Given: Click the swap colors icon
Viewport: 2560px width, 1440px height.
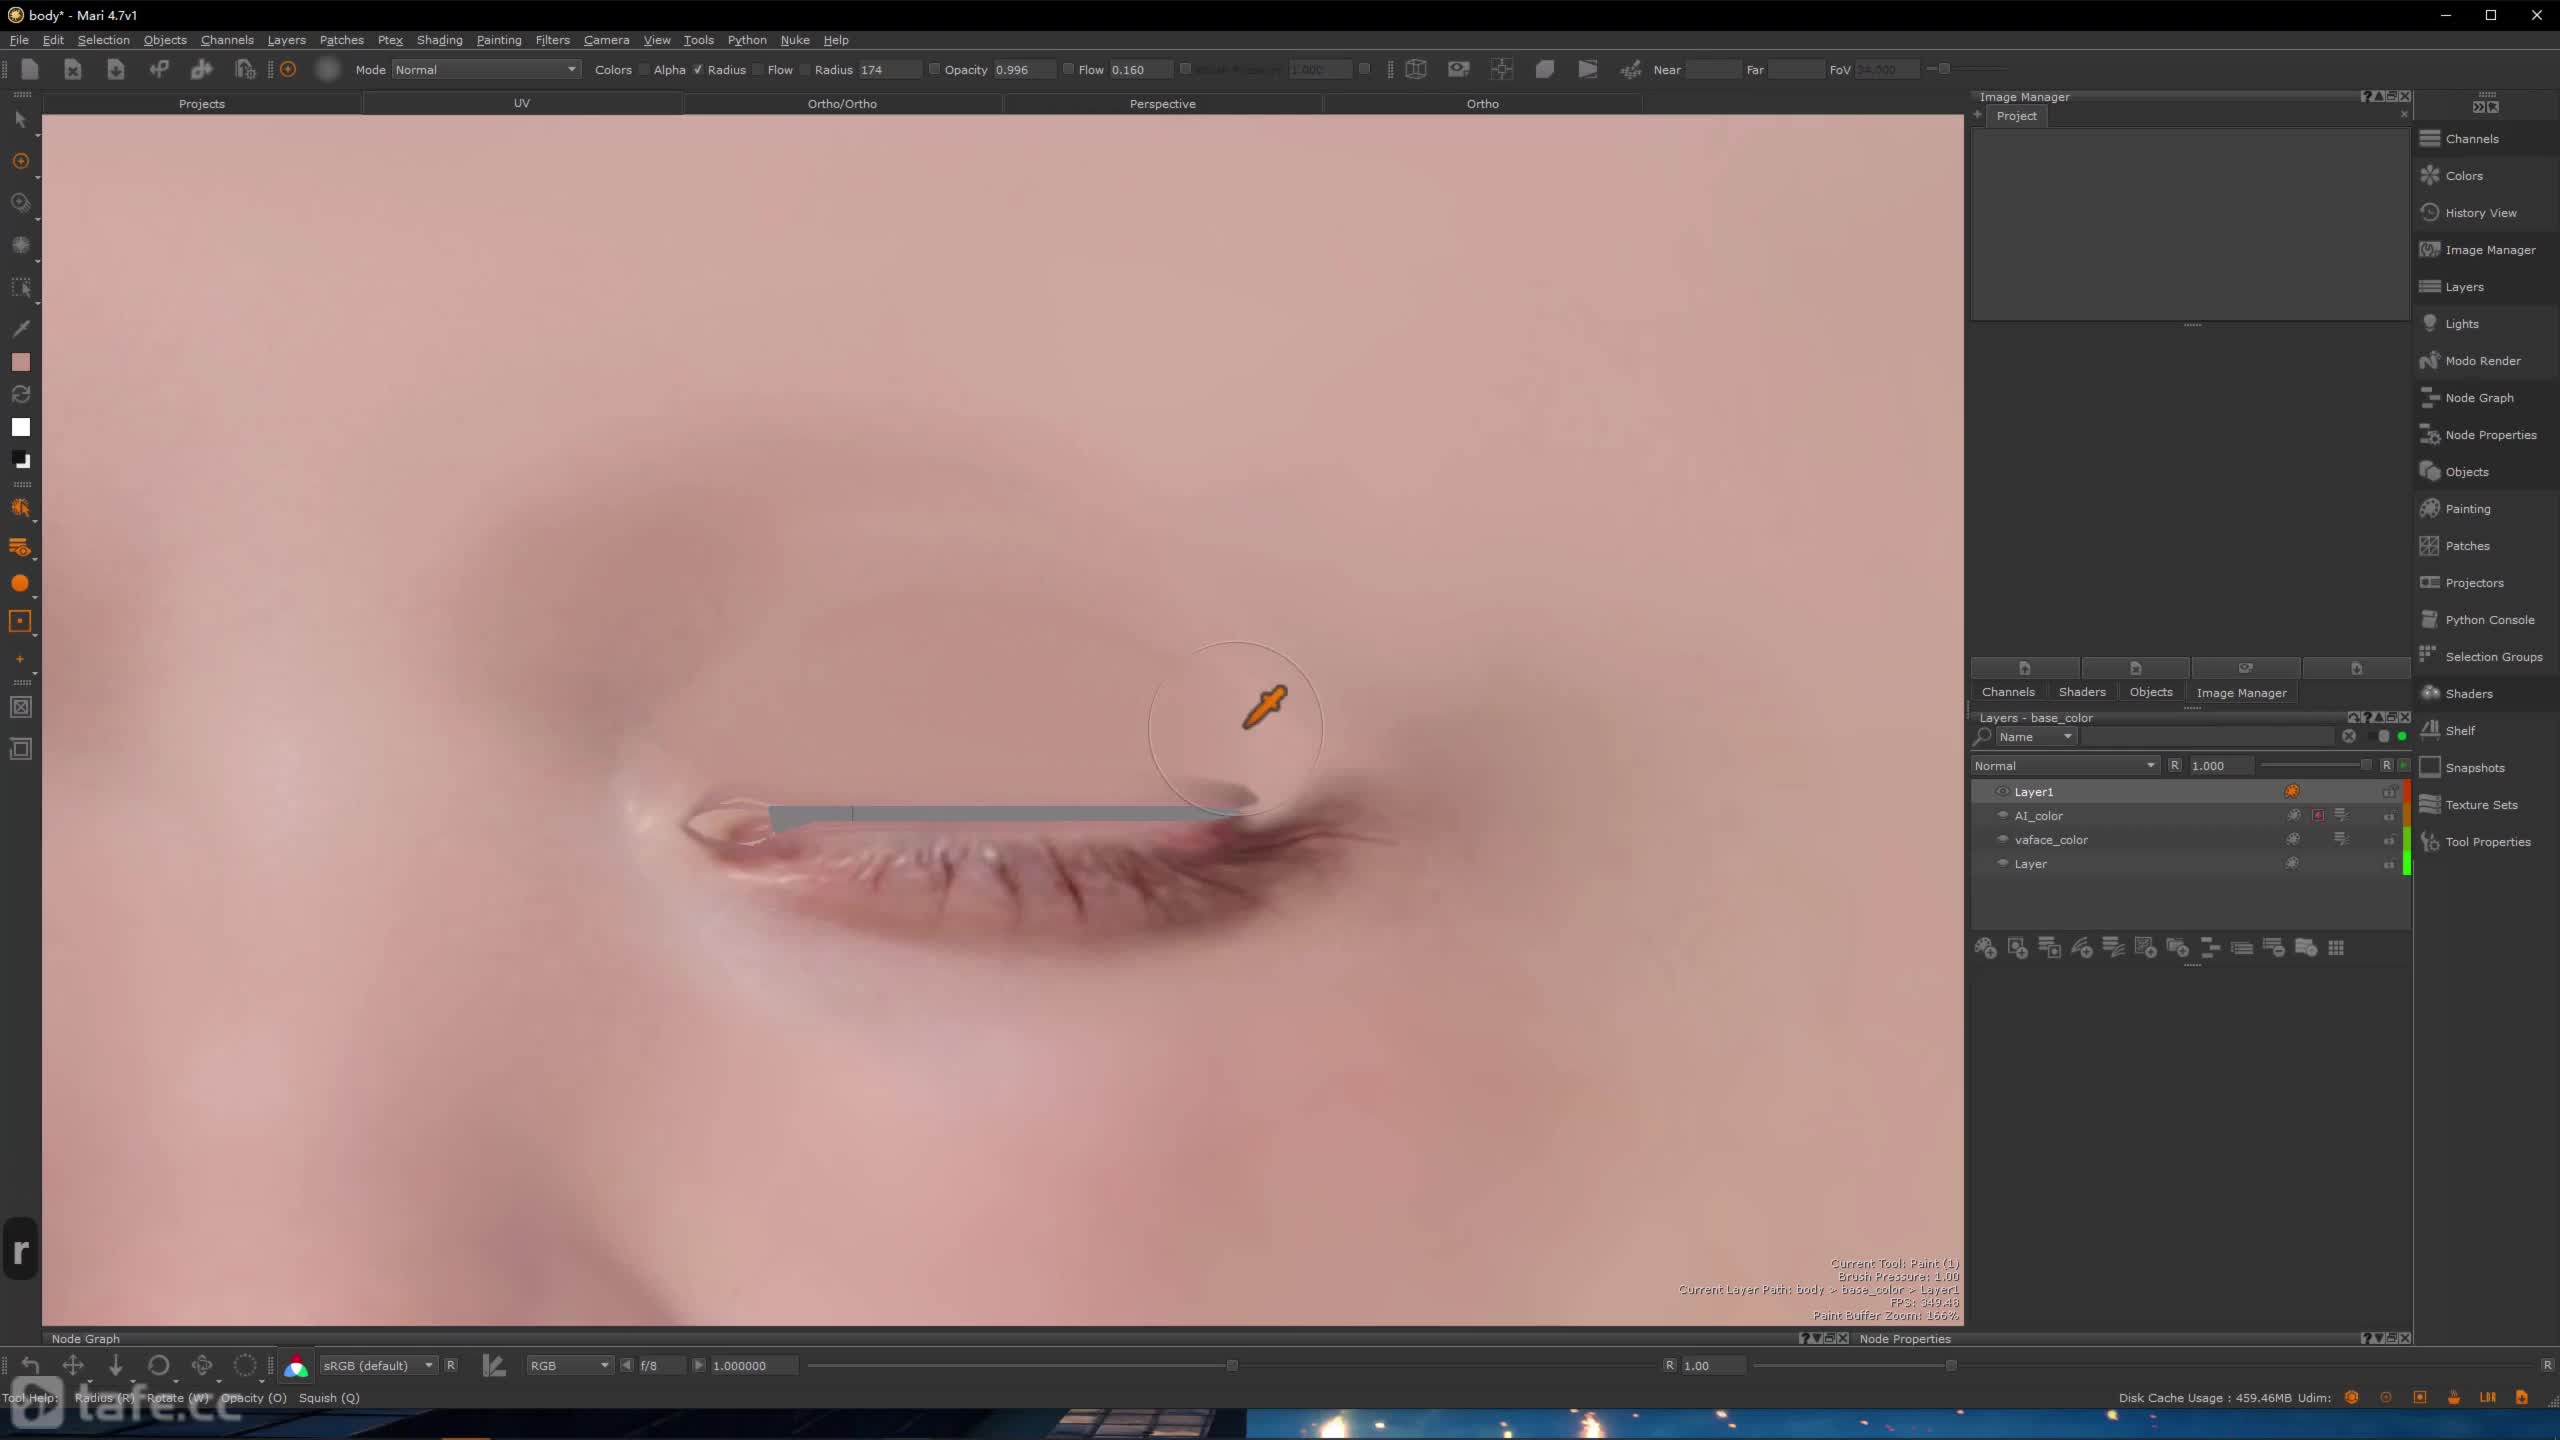Looking at the screenshot, I should pos(20,394).
